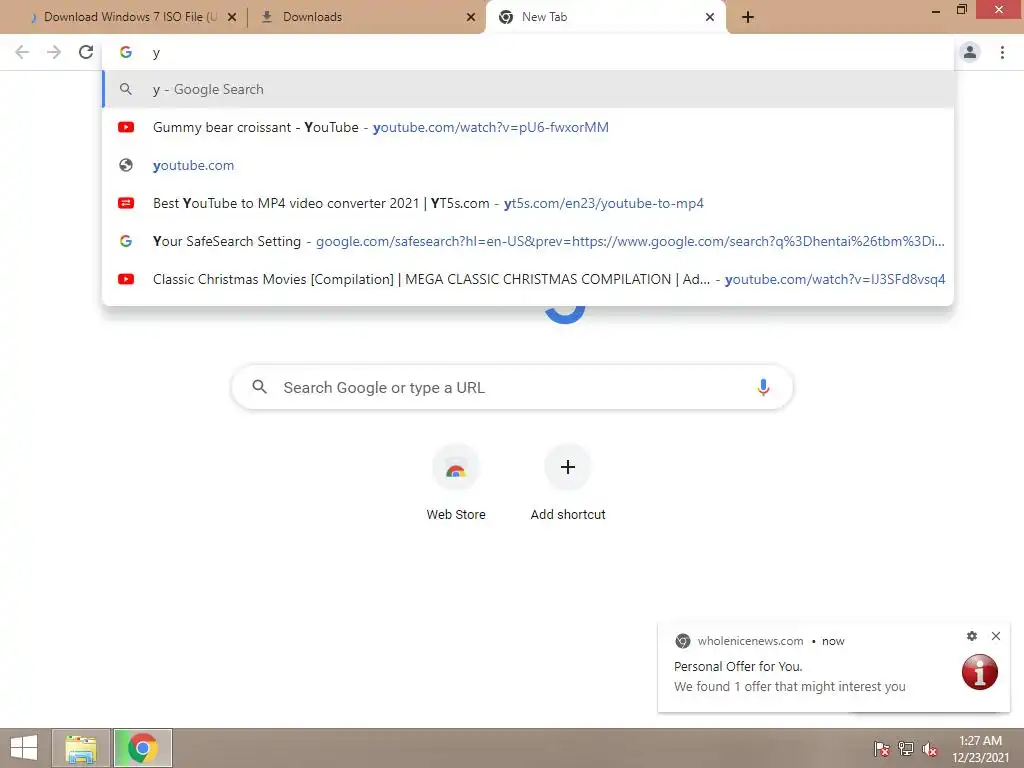
Task: Click the voice search microphone icon
Action: pos(763,387)
